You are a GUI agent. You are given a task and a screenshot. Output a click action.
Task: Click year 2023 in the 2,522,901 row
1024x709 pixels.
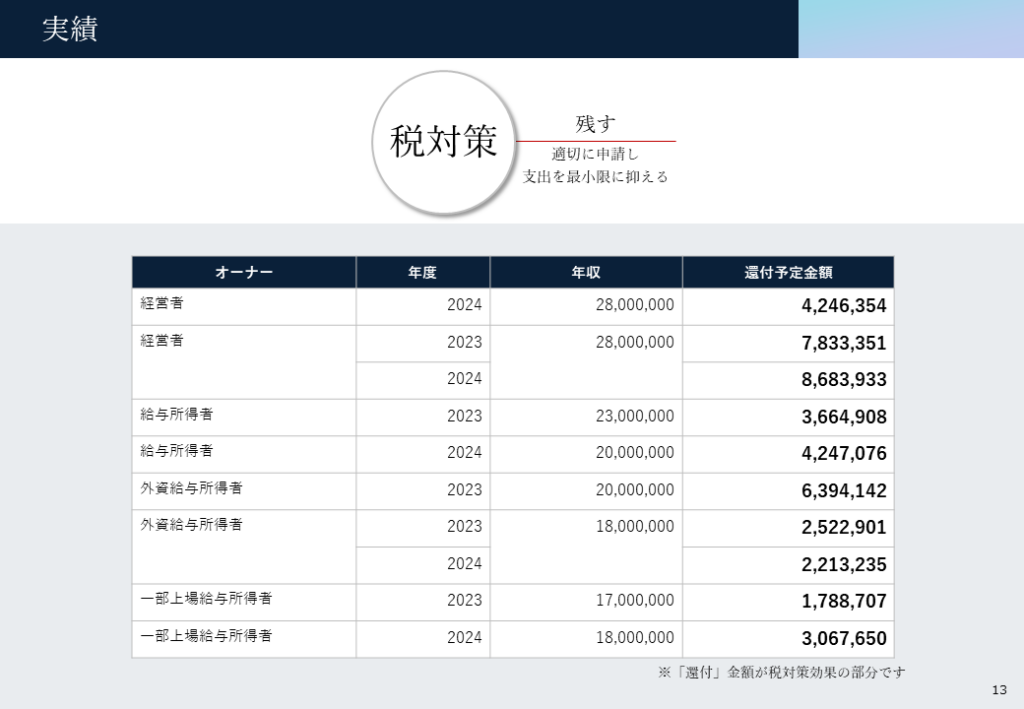[464, 526]
